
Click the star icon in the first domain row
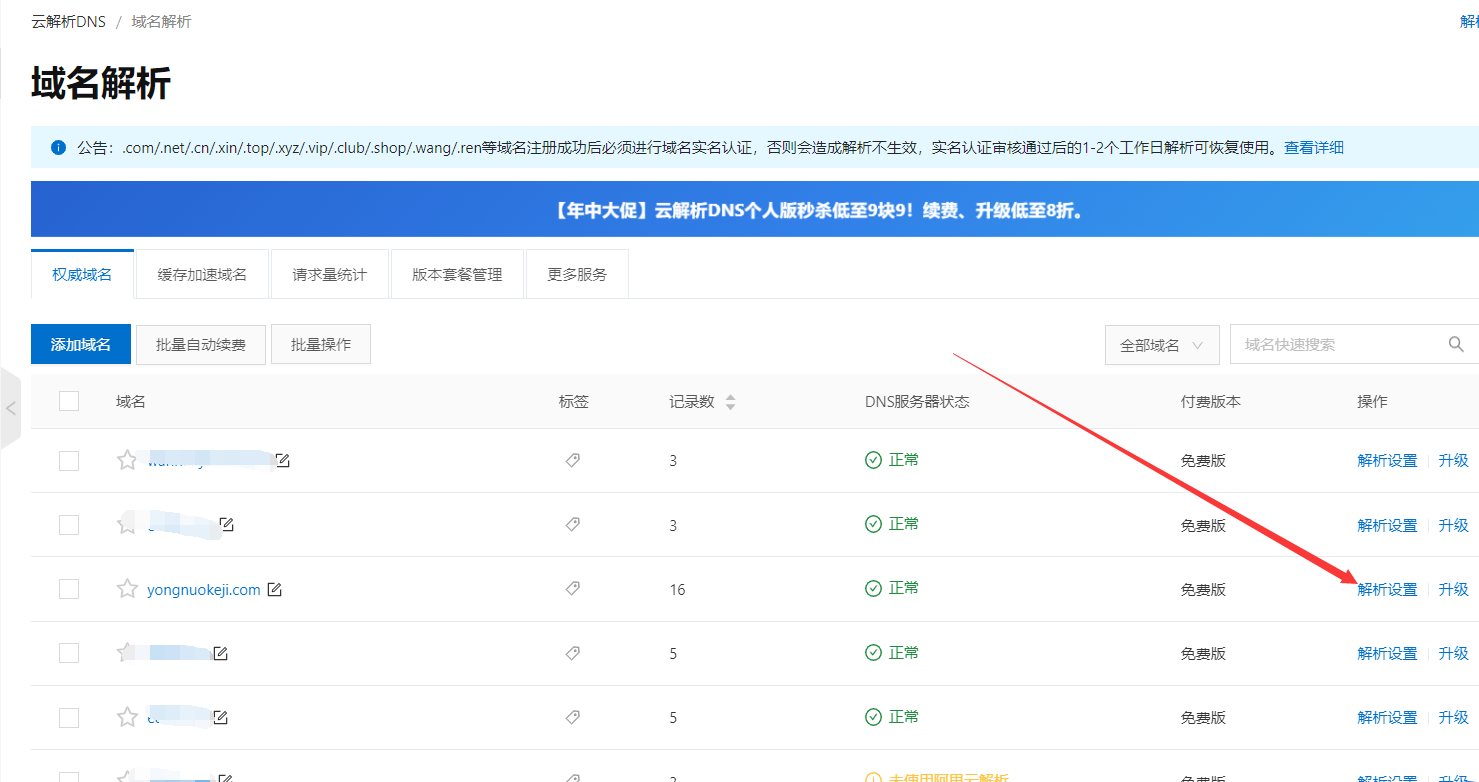click(127, 460)
